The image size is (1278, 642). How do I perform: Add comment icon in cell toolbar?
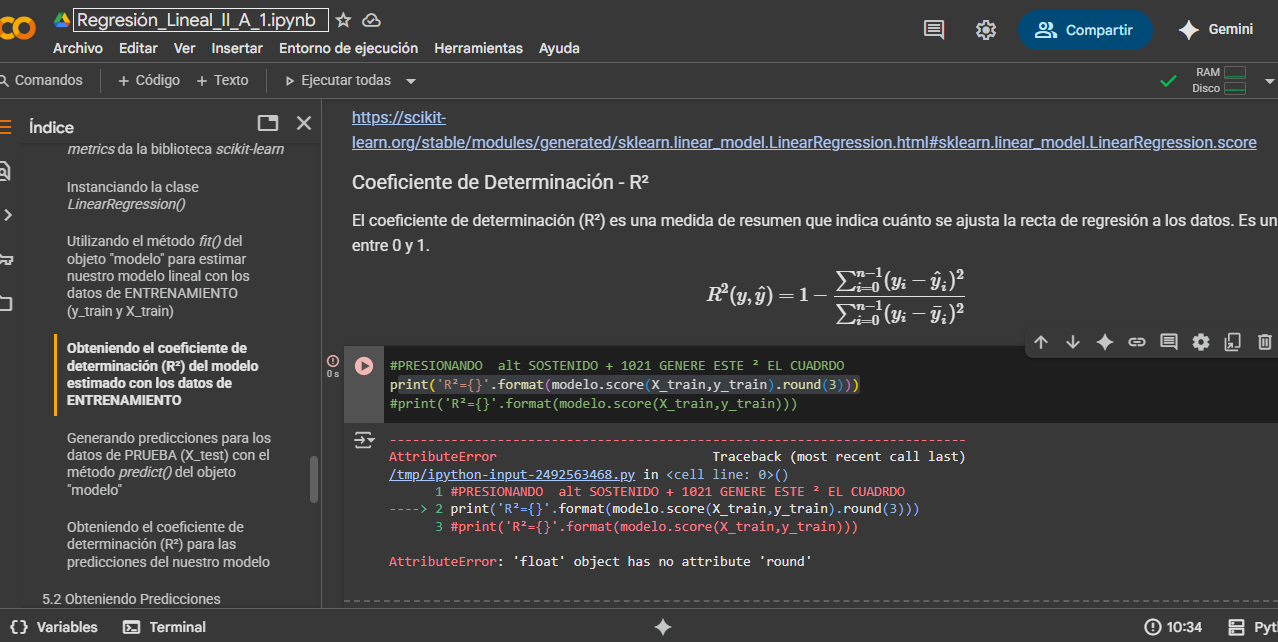[x=1169, y=342]
